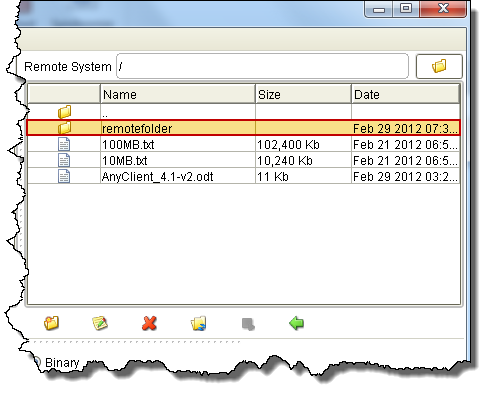Viewport: 487px width, 398px height.
Task: Click the folder icon of remotefolder row
Action: coord(64,128)
